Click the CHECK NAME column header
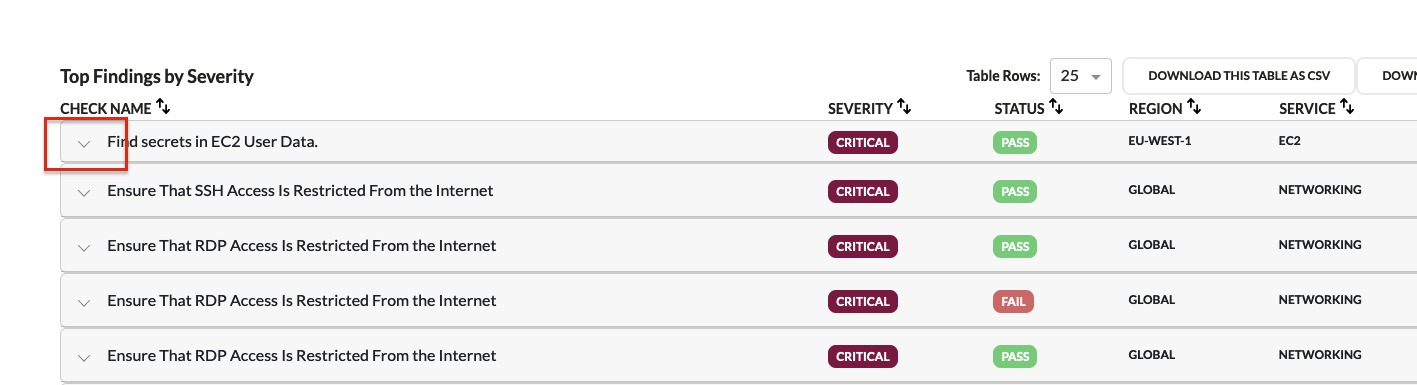Image resolution: width=1417 pixels, height=385 pixels. [x=106, y=108]
